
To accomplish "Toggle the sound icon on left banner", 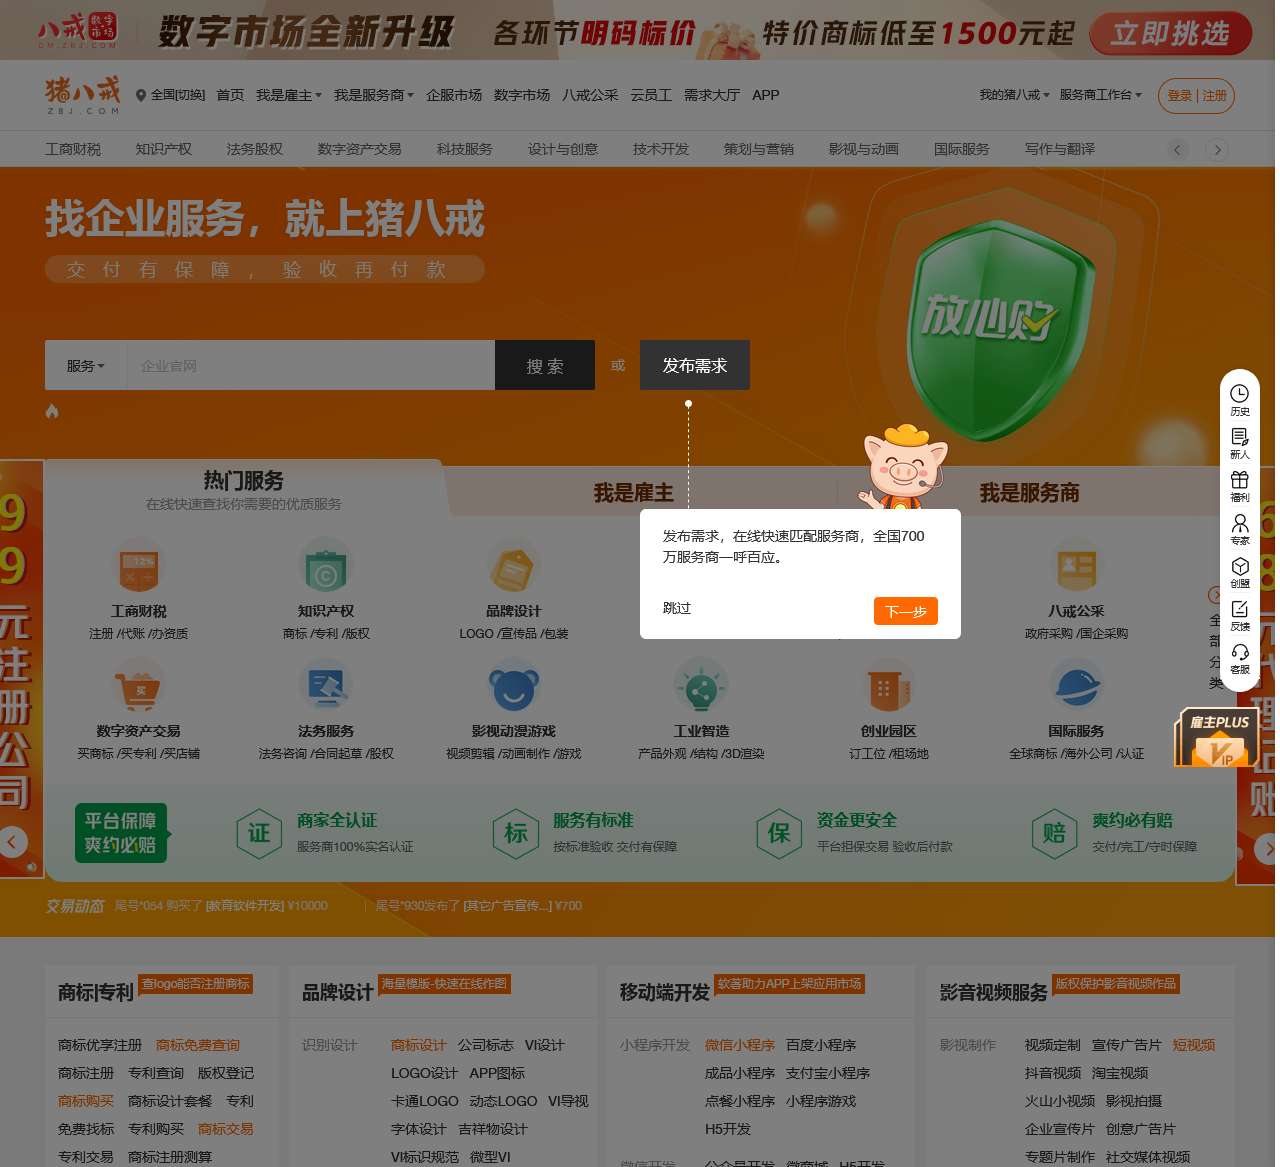I will pyautogui.click(x=32, y=867).
